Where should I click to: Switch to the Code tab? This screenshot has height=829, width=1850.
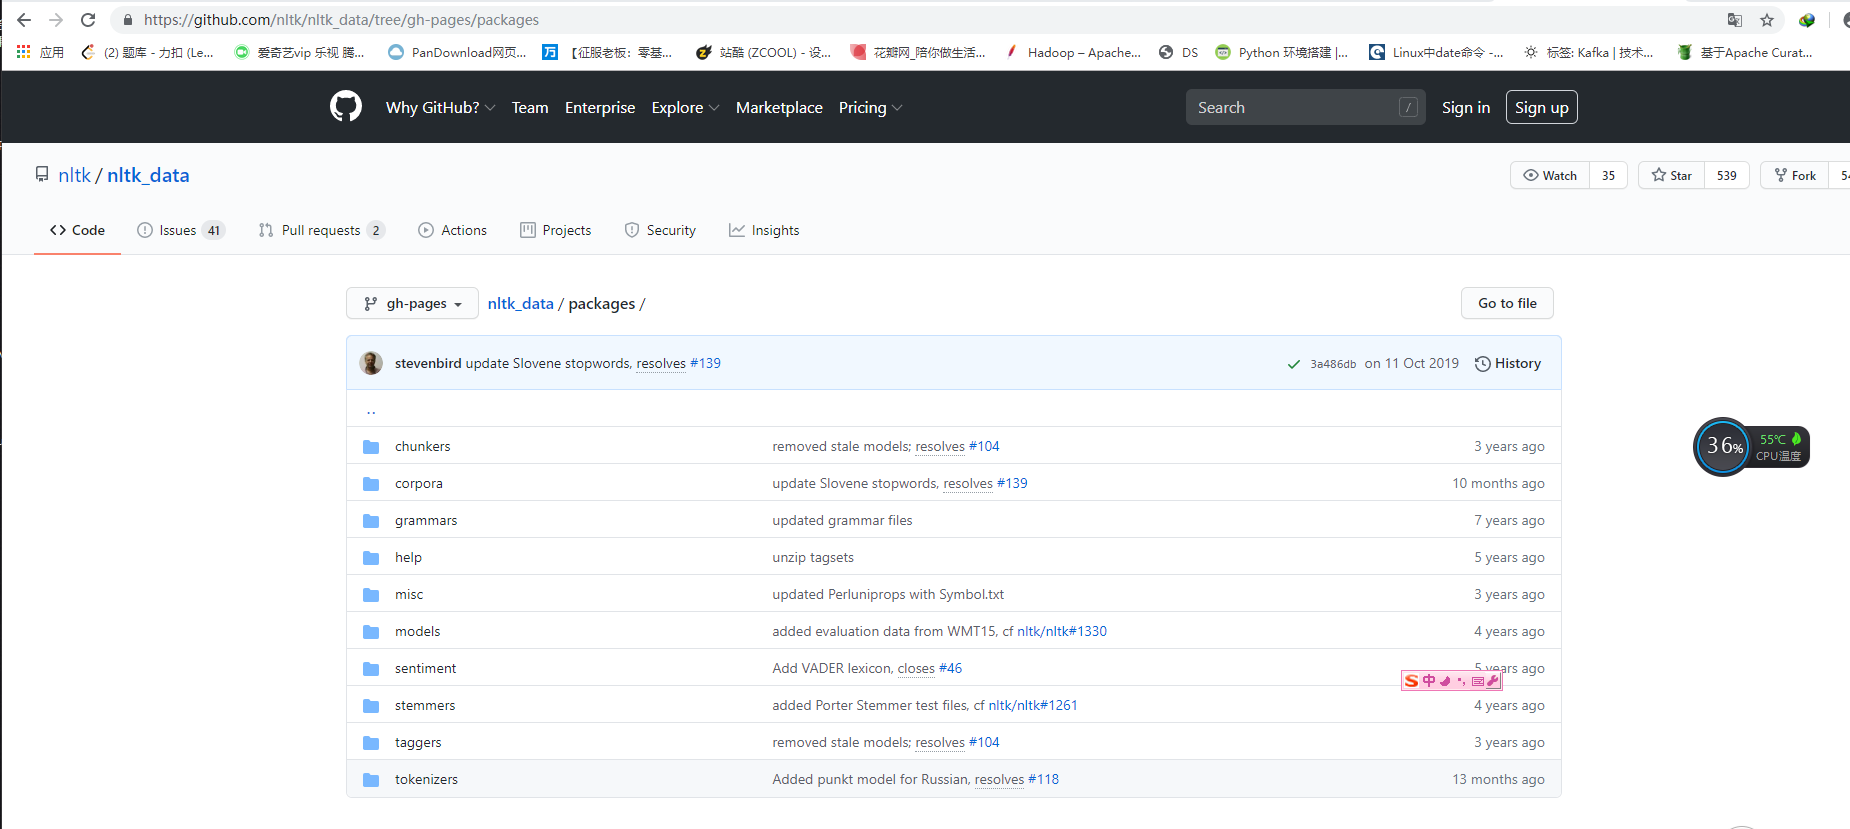(77, 230)
